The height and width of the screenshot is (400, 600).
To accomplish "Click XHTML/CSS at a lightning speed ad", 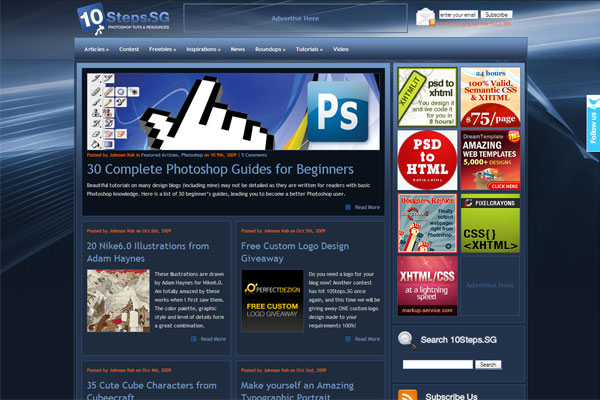I will (427, 286).
